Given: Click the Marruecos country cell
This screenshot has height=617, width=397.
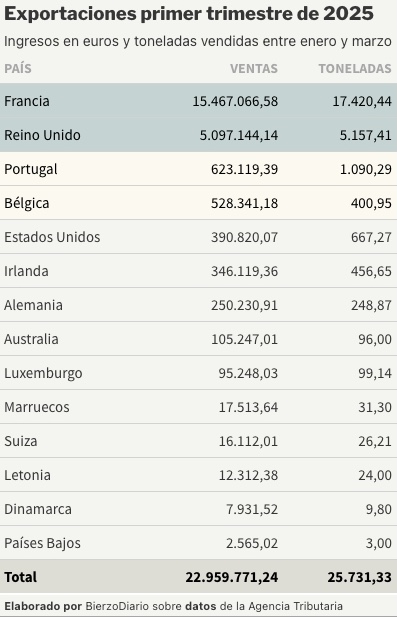Looking at the screenshot, I should click(37, 407).
